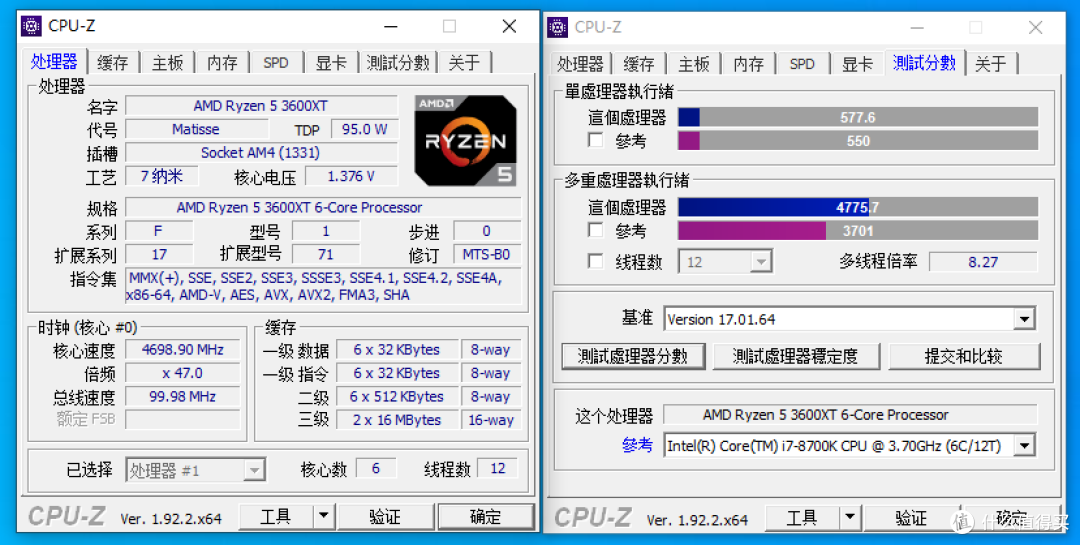This screenshot has width=1080, height=545.
Task: Click the multi-thread reference 3701 bar
Action: 858,230
